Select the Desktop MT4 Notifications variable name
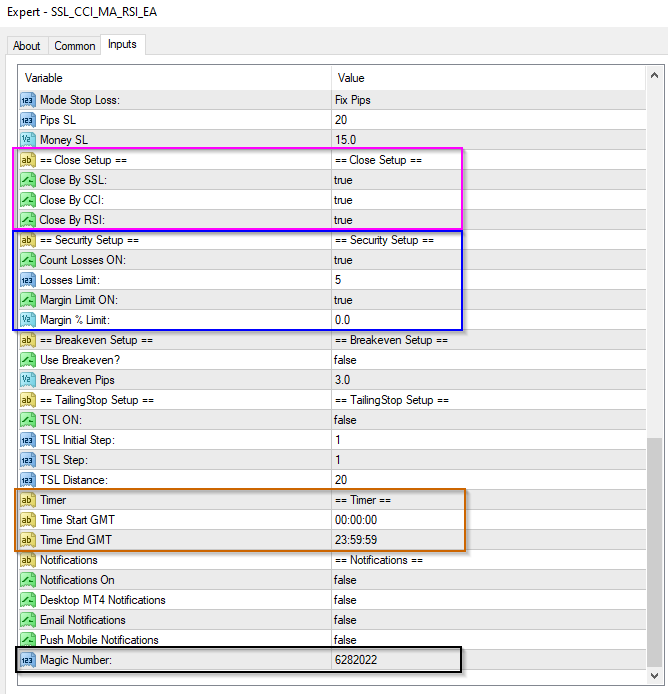Screen dimensions: 668x694 tap(103, 600)
